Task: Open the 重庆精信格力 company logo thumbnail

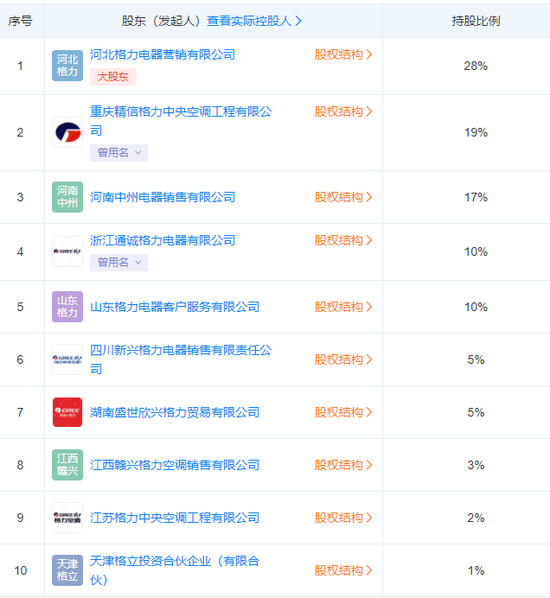Action: [x=68, y=132]
